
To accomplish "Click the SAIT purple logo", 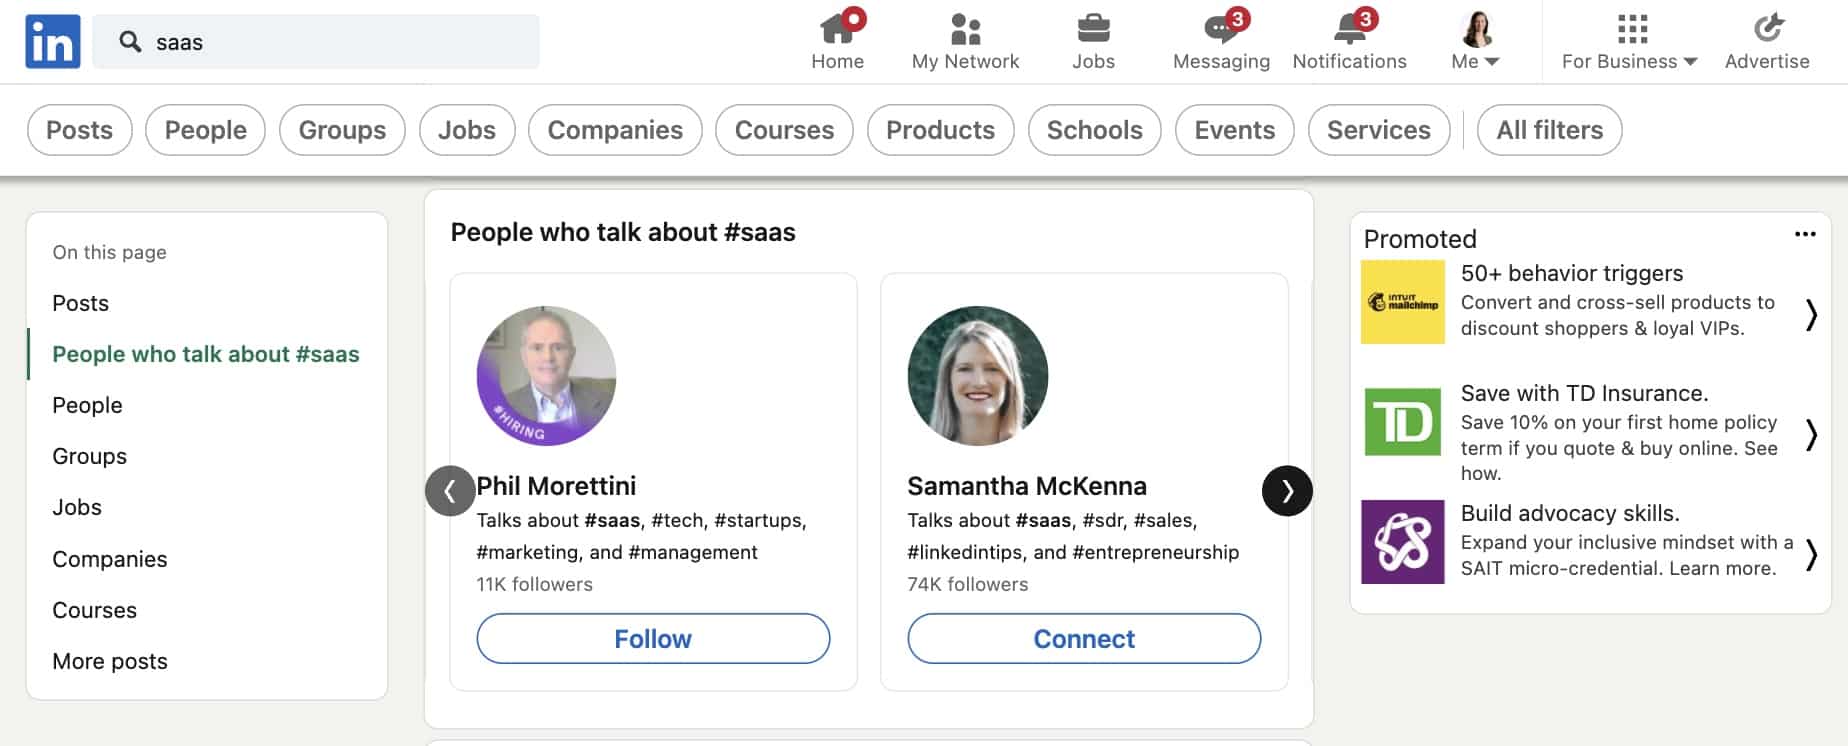I will (1403, 542).
